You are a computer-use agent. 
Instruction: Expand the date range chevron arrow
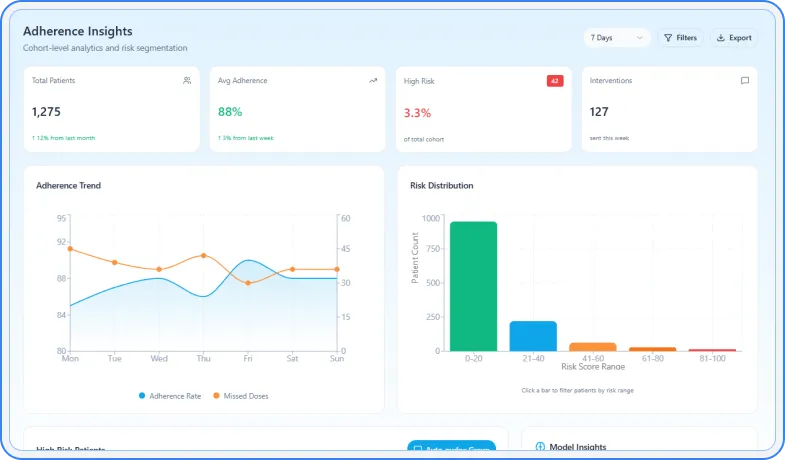(x=639, y=38)
